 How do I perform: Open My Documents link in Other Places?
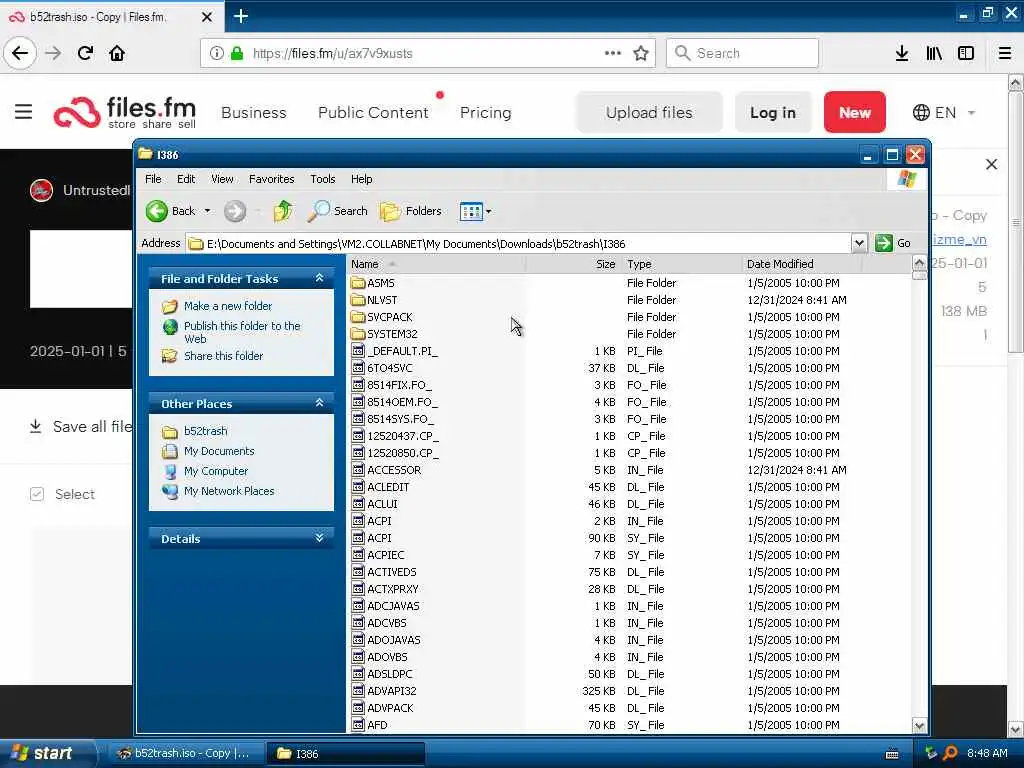coord(219,451)
